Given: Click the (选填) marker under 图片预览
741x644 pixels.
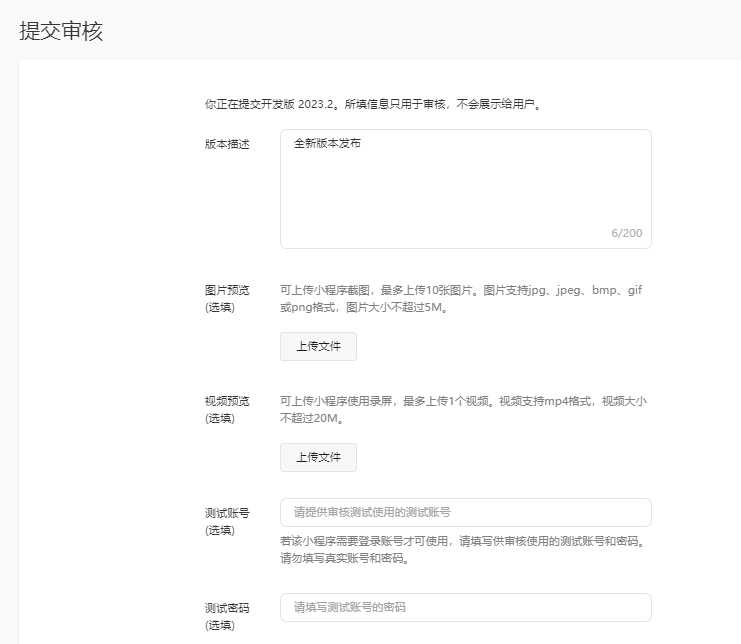Looking at the screenshot, I should pyautogui.click(x=220, y=308).
